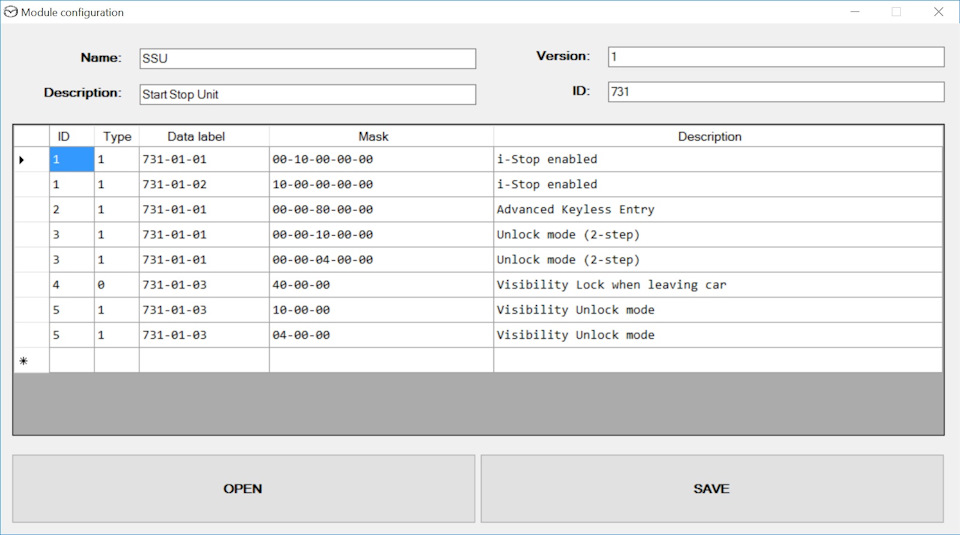960x535 pixels.
Task: Select Visibility Lock when leaving car cell
Action: [718, 285]
